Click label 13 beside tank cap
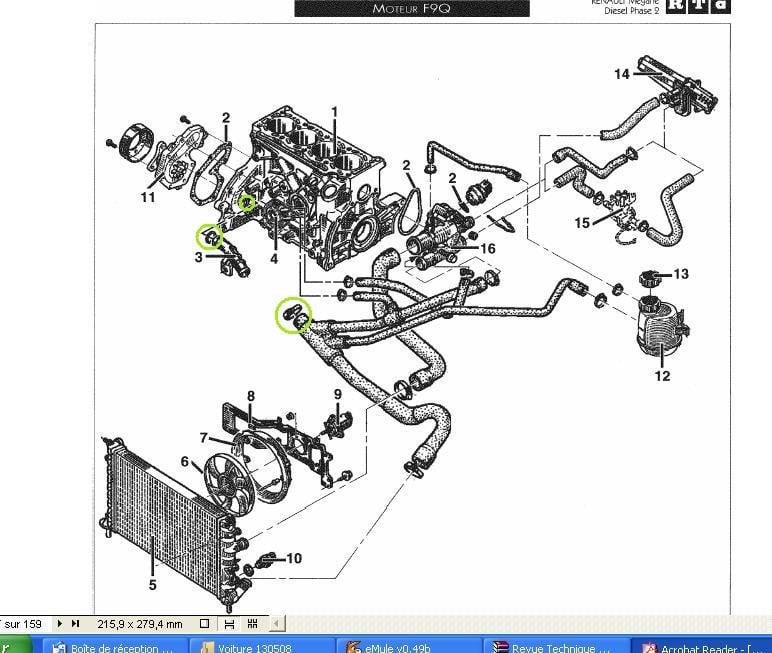772x653 pixels. click(681, 274)
